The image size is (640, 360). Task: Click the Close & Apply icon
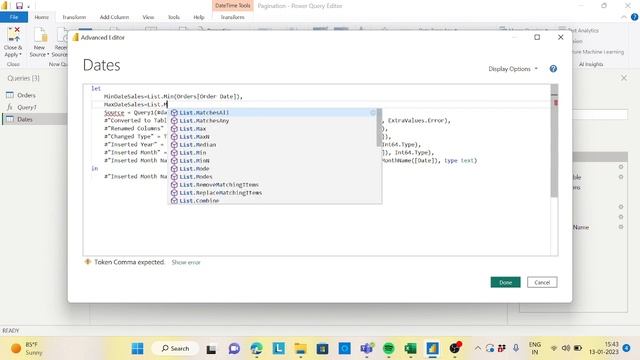click(13, 35)
